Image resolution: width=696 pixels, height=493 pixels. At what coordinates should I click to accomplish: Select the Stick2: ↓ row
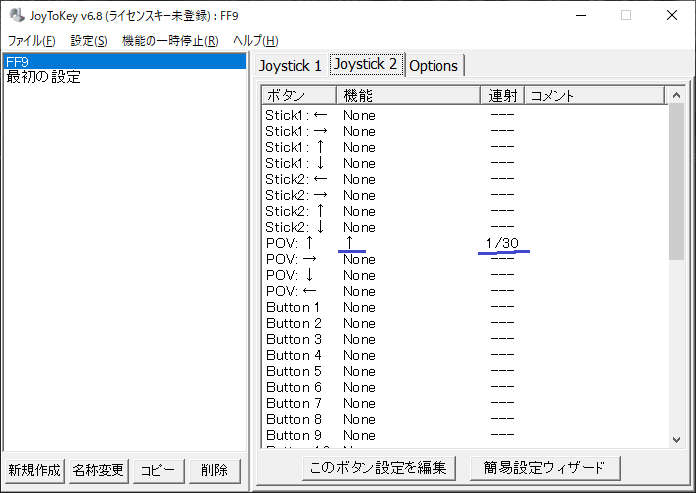pyautogui.click(x=465, y=227)
